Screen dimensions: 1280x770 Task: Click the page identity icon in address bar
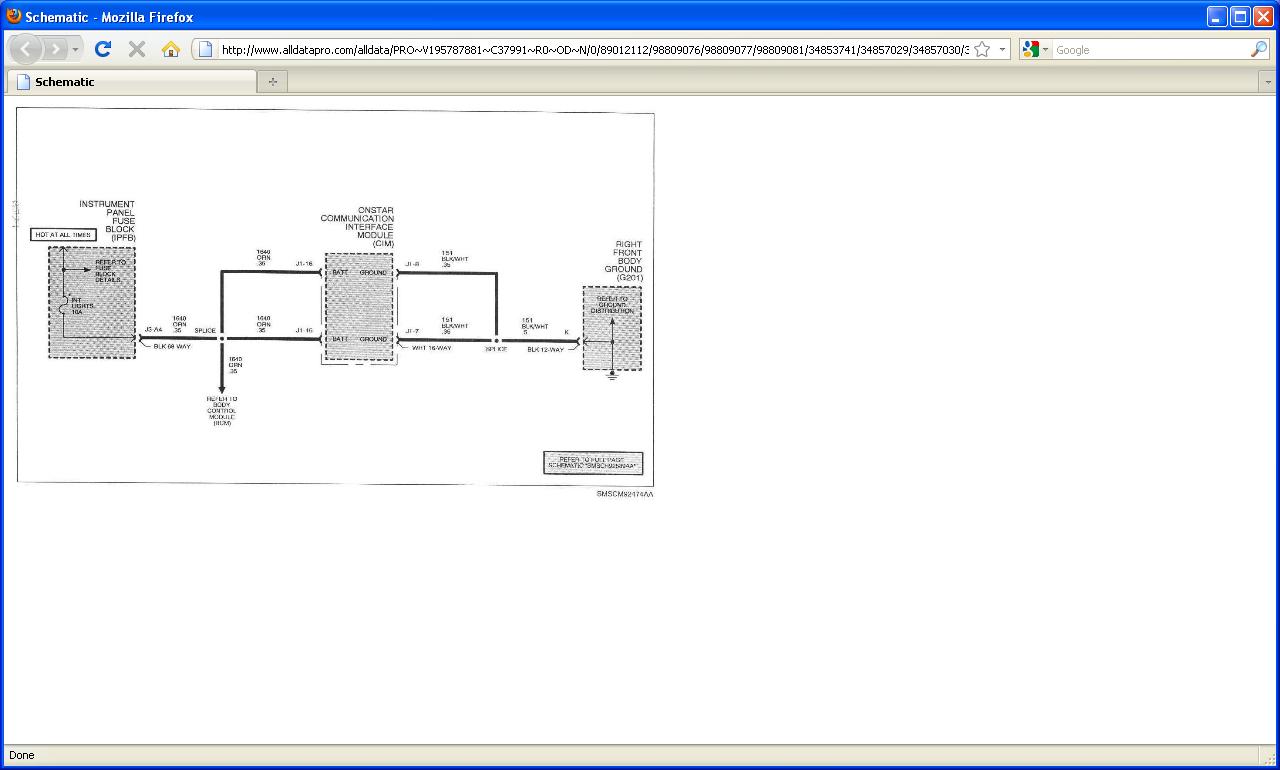205,49
